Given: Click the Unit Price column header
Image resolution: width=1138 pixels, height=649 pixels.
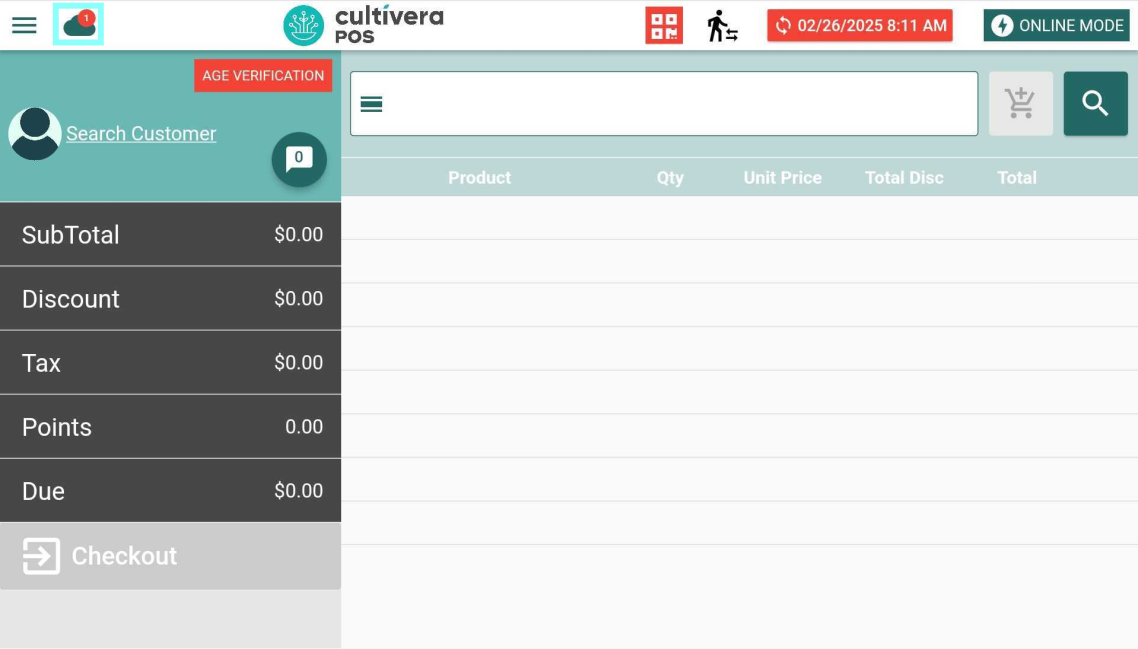Looking at the screenshot, I should click(782, 178).
